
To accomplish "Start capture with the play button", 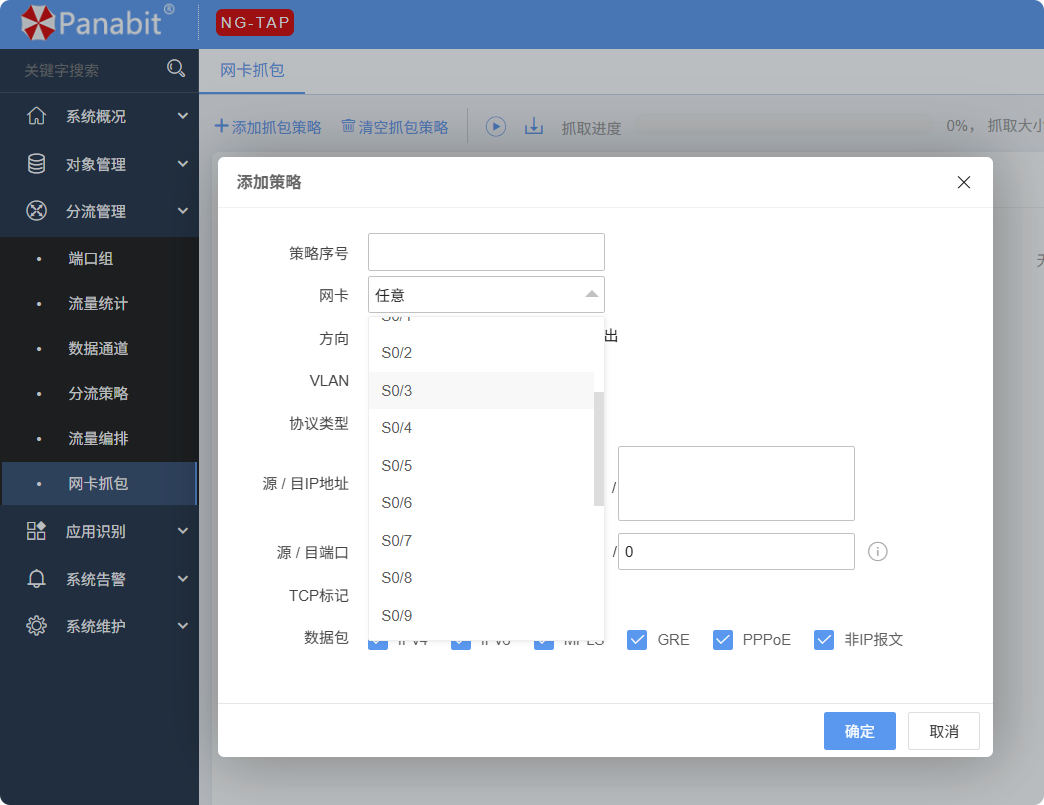I will click(x=496, y=126).
